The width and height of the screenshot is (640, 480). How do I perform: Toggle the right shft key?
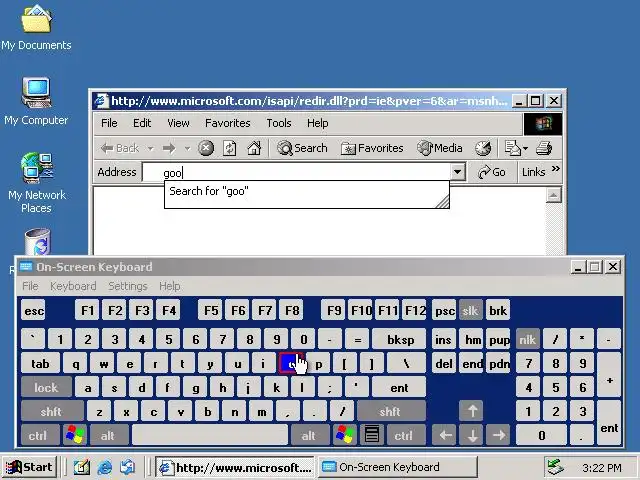tap(391, 411)
